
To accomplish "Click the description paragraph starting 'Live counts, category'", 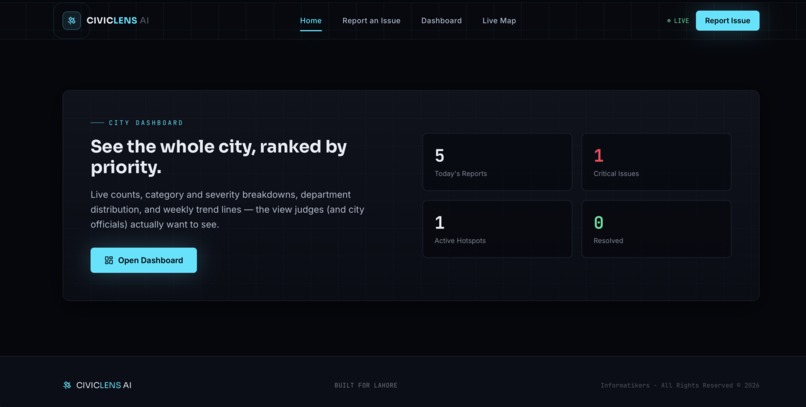I will click(227, 210).
